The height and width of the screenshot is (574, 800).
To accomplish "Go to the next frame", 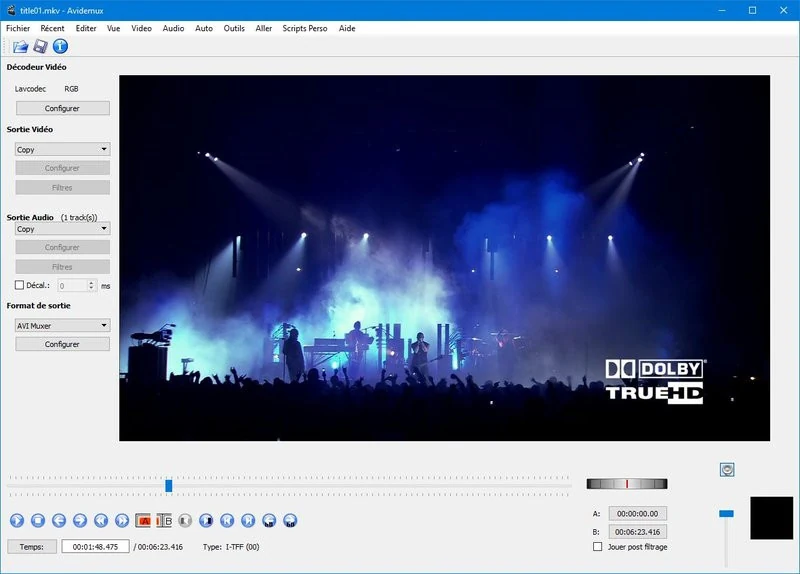I will [x=80, y=520].
